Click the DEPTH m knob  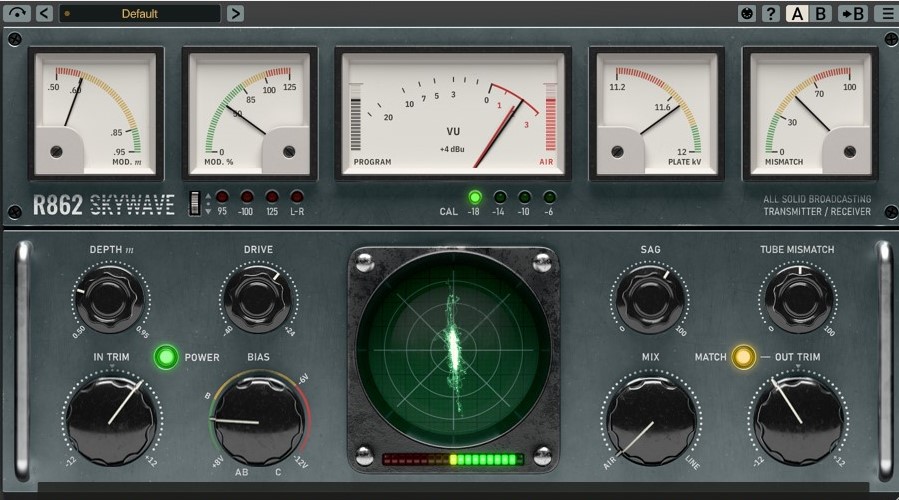(110, 299)
